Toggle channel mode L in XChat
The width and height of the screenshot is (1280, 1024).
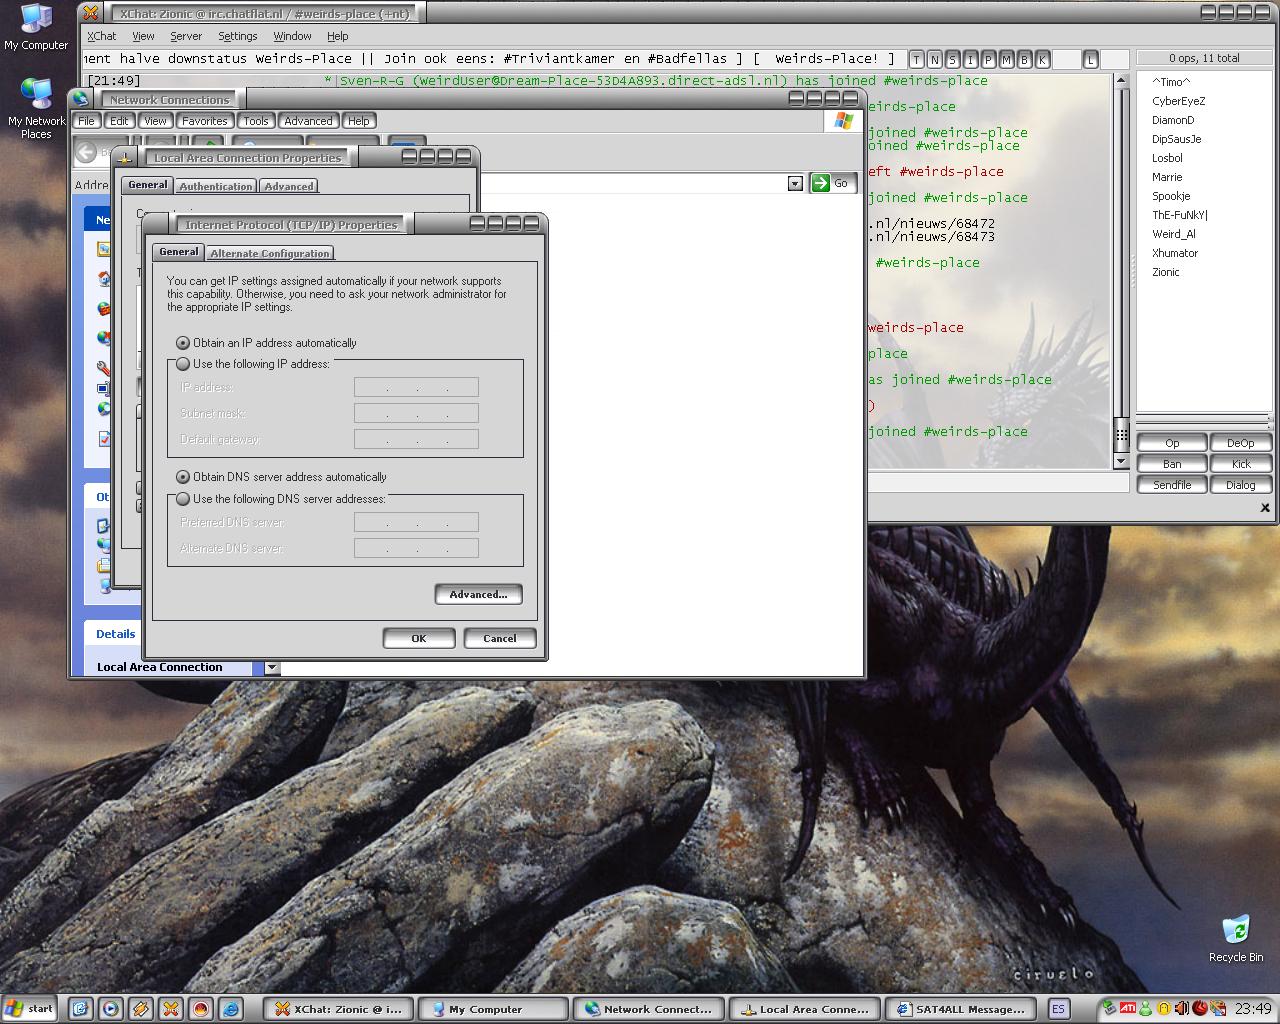click(1090, 60)
